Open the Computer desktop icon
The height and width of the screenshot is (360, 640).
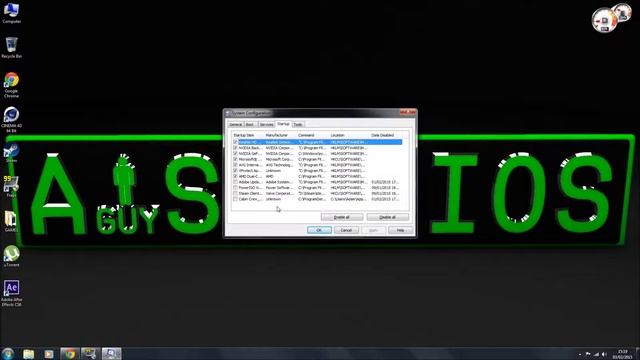(11, 13)
